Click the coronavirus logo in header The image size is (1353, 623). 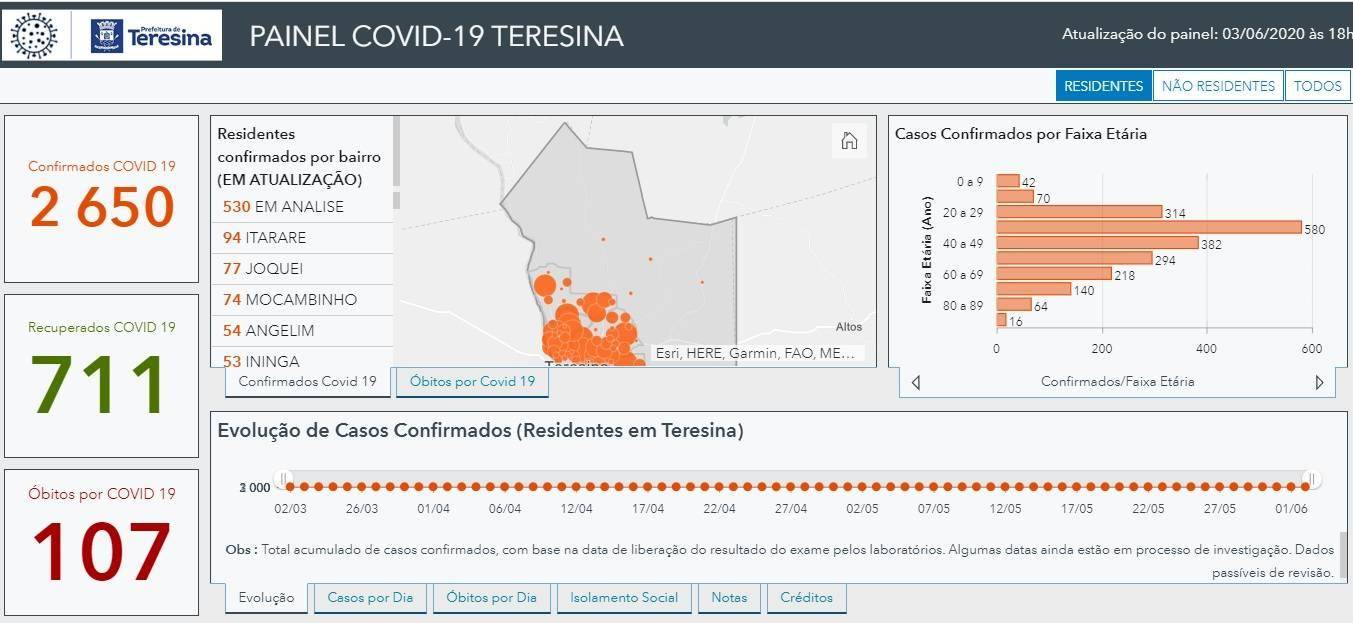pyautogui.click(x=34, y=36)
